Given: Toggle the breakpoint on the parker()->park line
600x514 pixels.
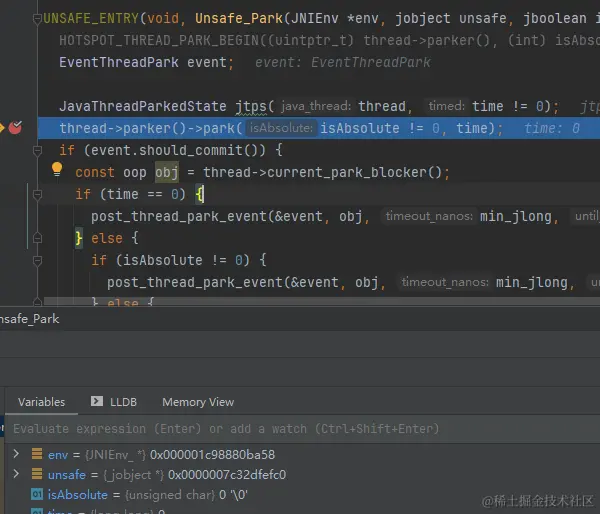Looking at the screenshot, I should pos(15,127).
